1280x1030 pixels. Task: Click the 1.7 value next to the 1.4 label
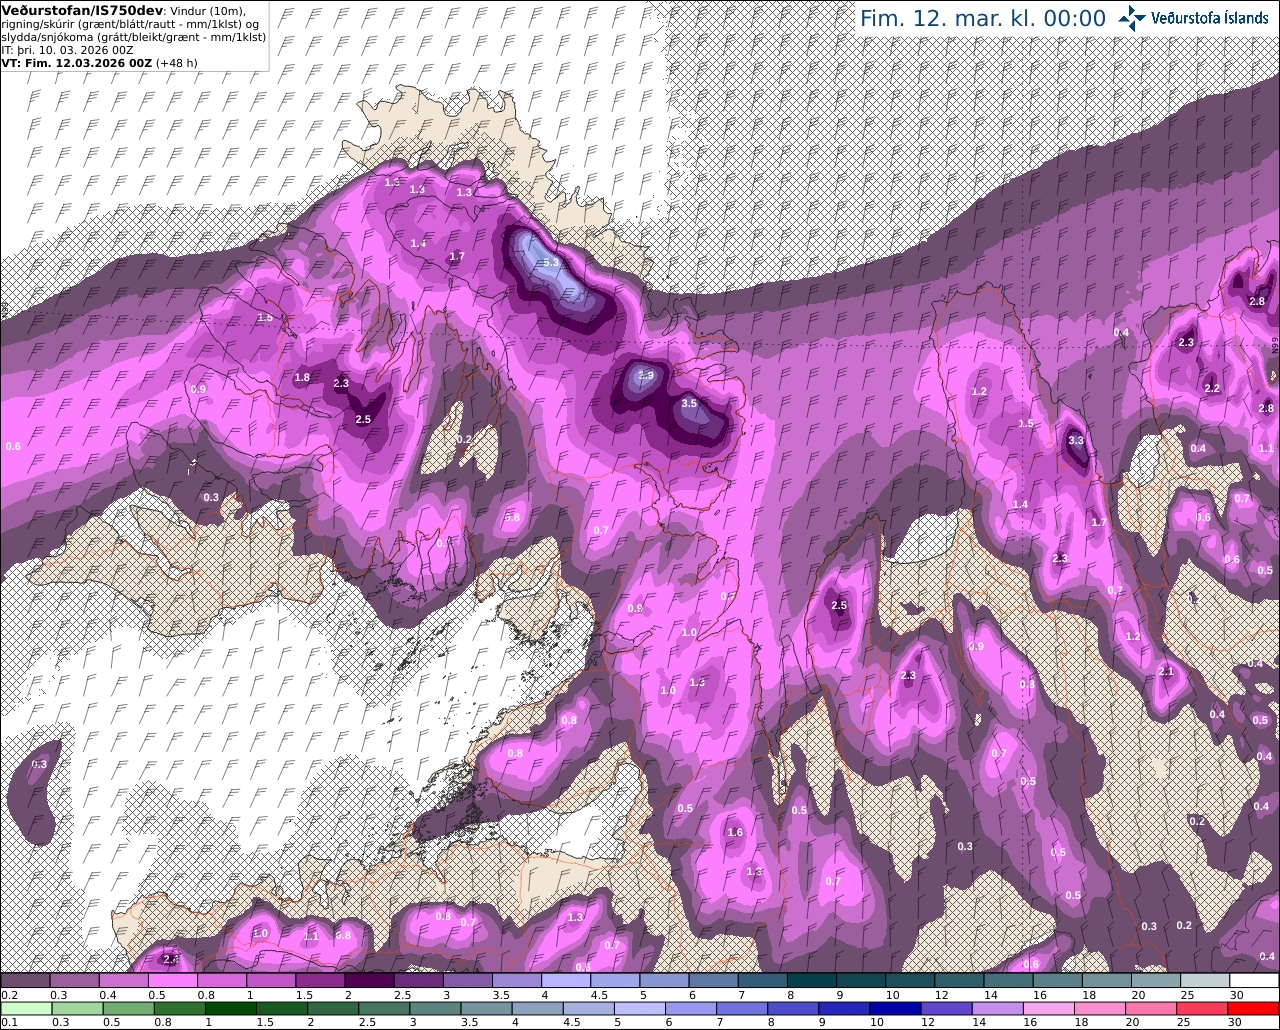click(457, 256)
